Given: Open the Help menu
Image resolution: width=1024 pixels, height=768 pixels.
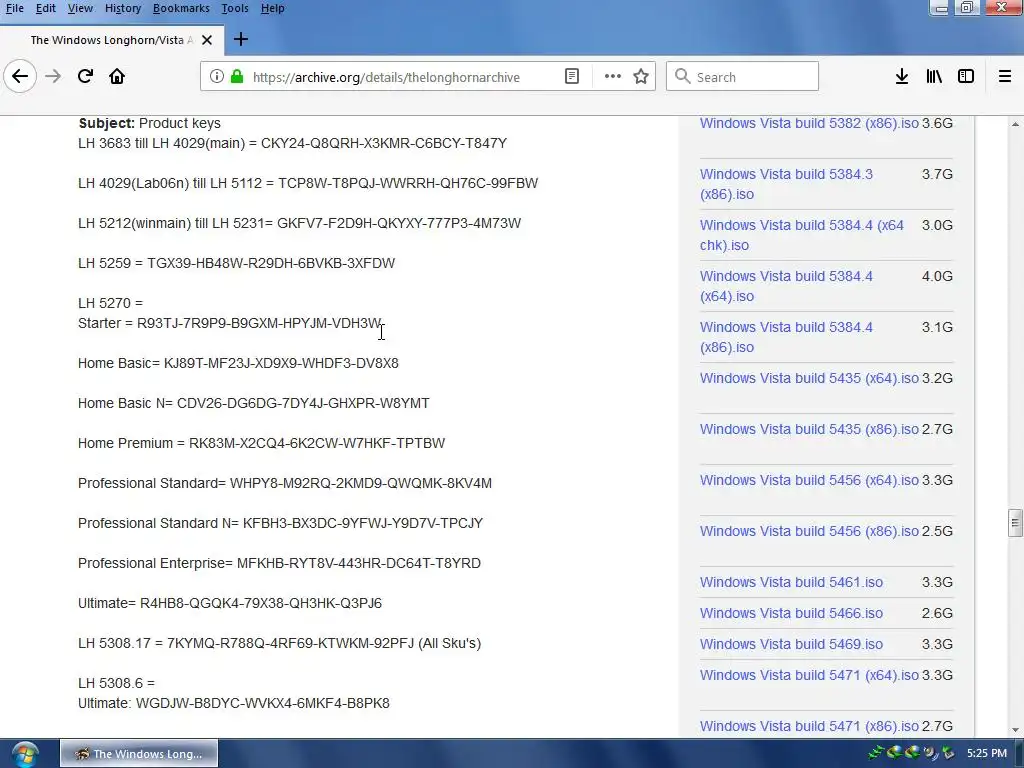Looking at the screenshot, I should coord(272,8).
